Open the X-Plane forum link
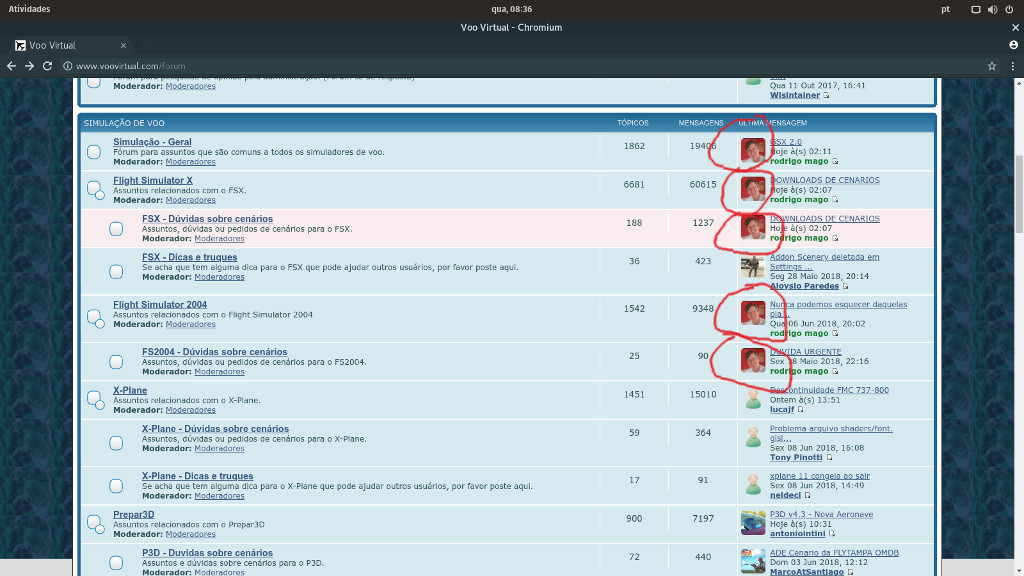This screenshot has height=576, width=1024. [130, 390]
